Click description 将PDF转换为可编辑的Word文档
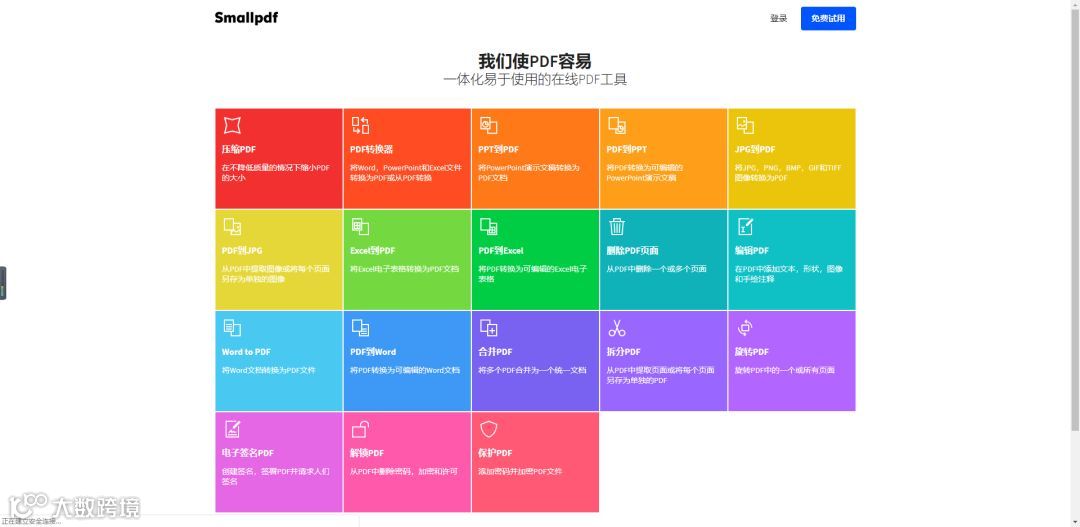This screenshot has width=1080, height=527. 405,371
